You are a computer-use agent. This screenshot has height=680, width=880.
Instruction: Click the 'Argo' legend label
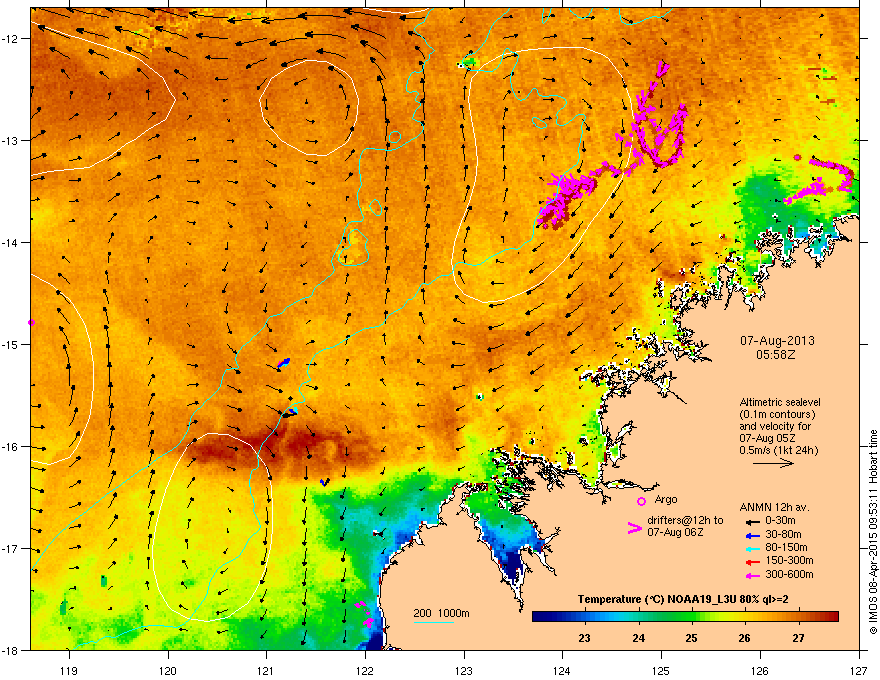(x=666, y=499)
